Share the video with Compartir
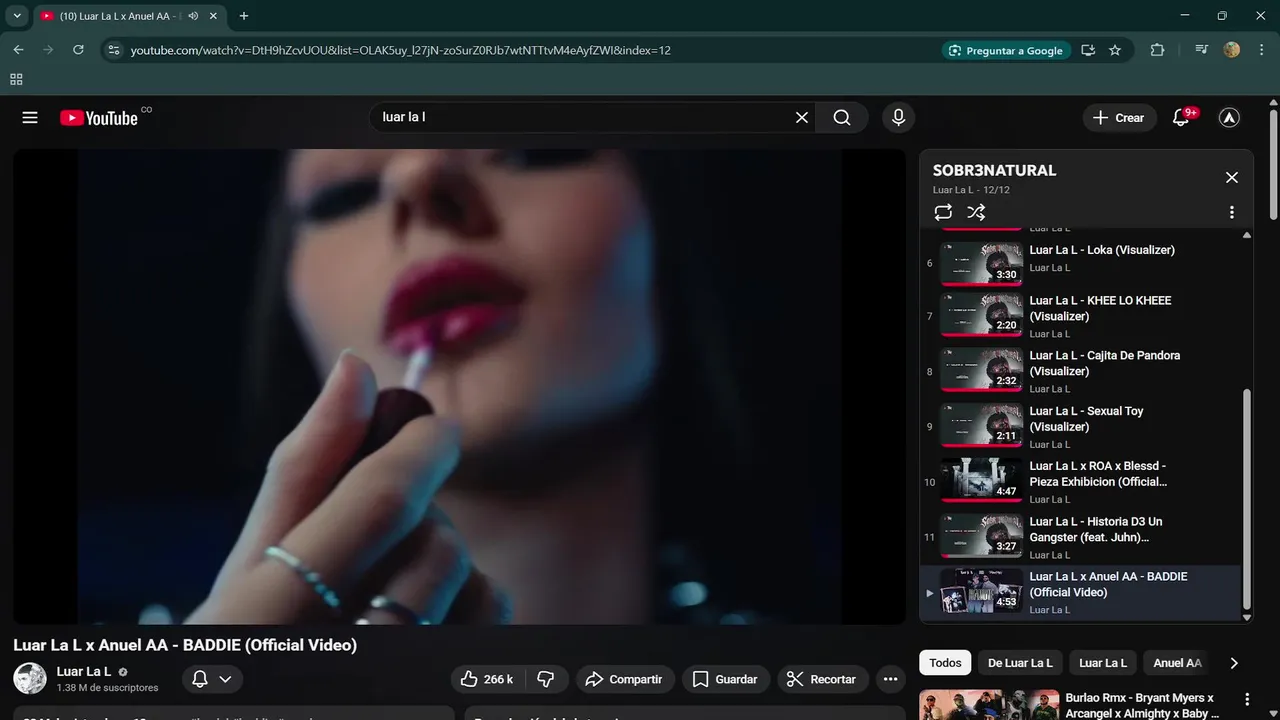The image size is (1280, 720). click(x=624, y=679)
